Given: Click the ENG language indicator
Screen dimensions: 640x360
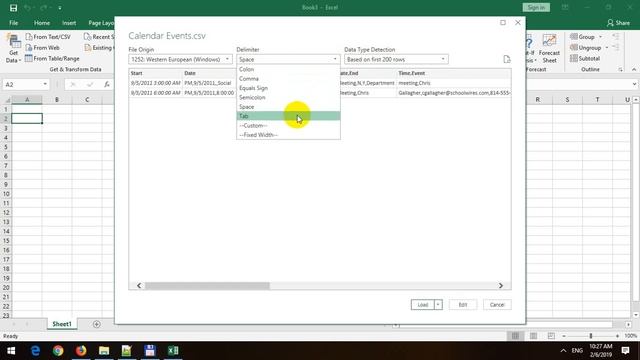Looking at the screenshot, I should (x=577, y=351).
